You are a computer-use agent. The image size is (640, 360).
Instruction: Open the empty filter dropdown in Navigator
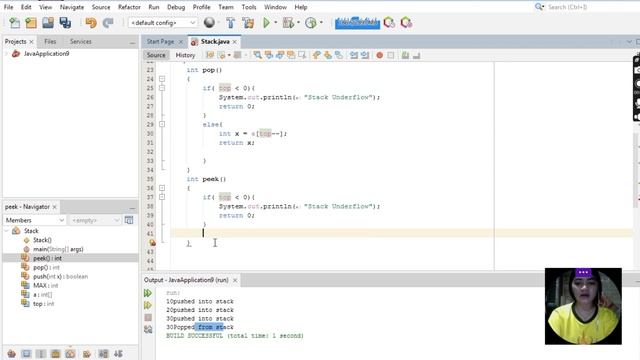pyautogui.click(x=95, y=220)
